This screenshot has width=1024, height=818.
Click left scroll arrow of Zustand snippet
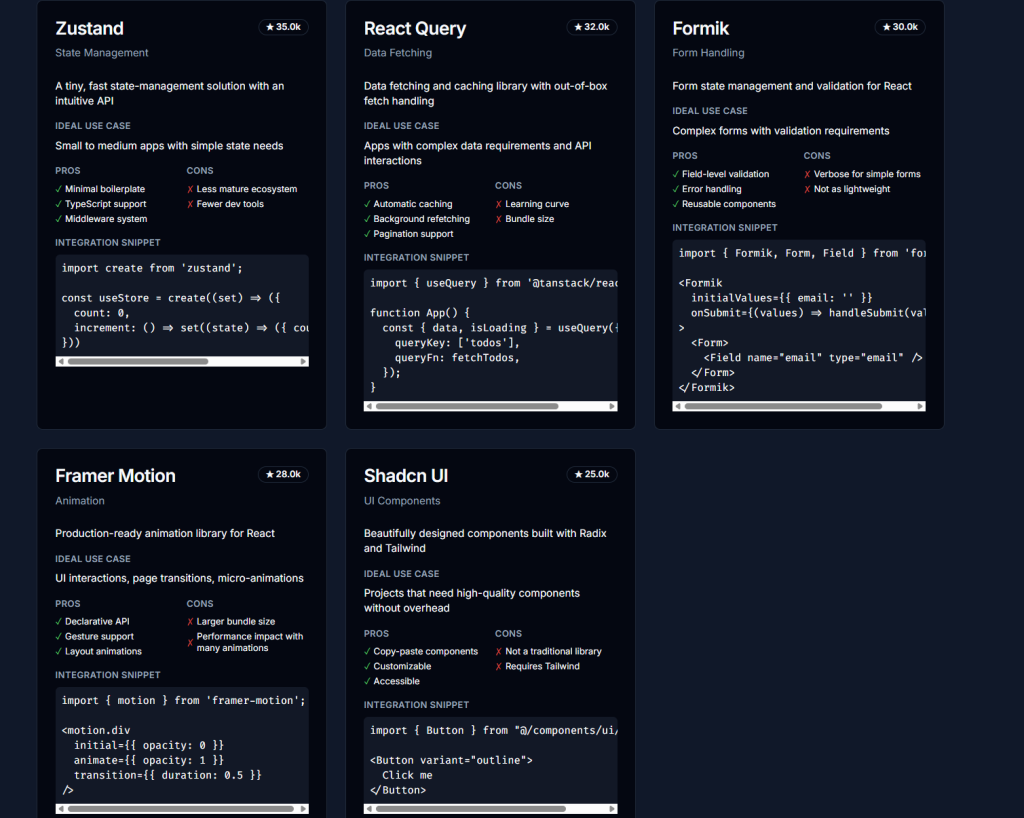point(61,361)
